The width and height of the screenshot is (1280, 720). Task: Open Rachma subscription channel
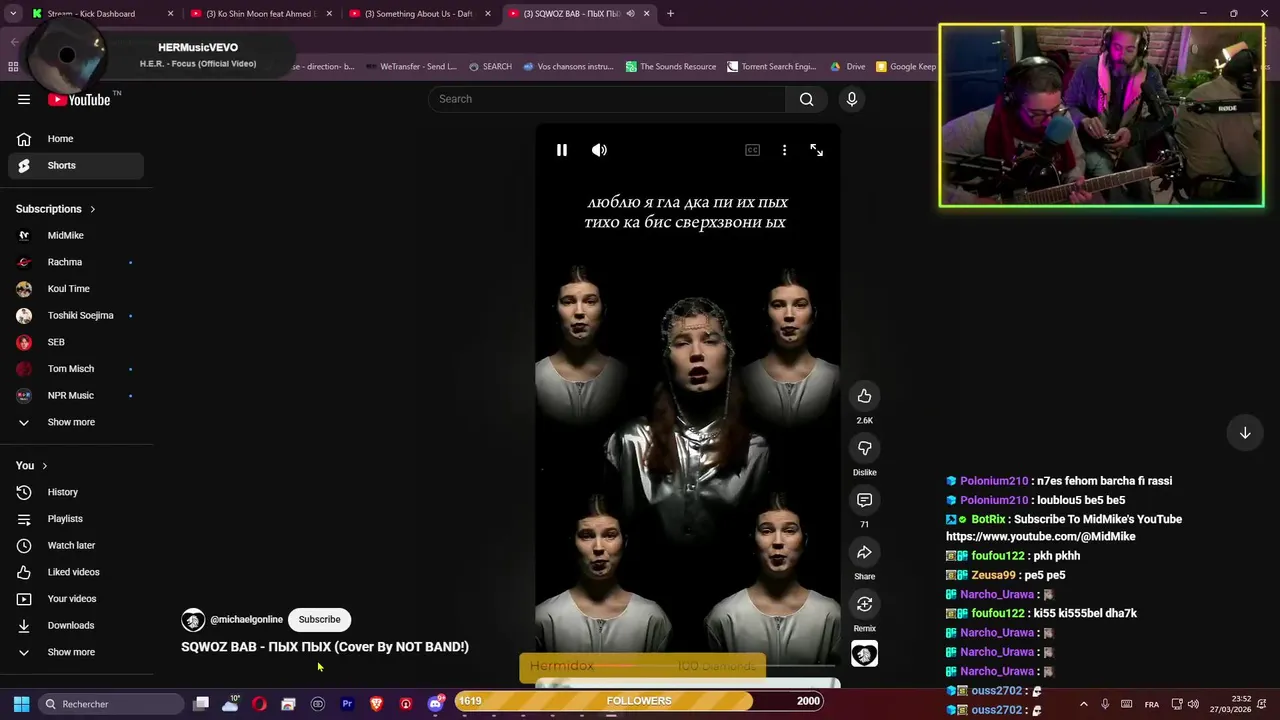point(76,262)
